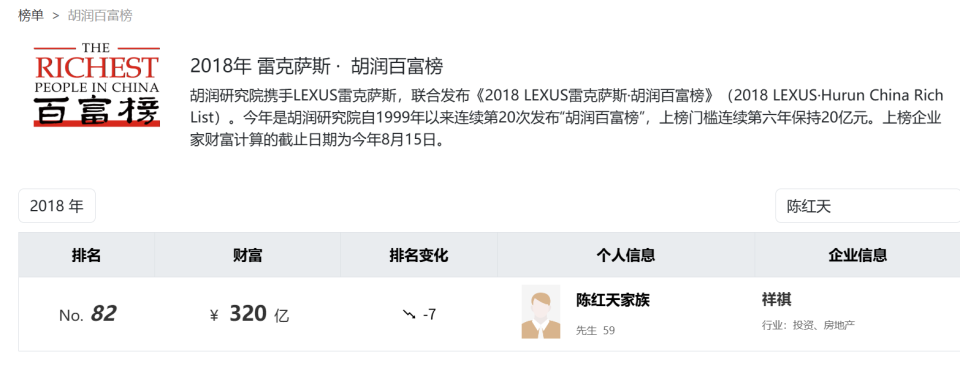The height and width of the screenshot is (371, 960).
Task: Click the downward rank change arrow icon
Action: (x=408, y=315)
